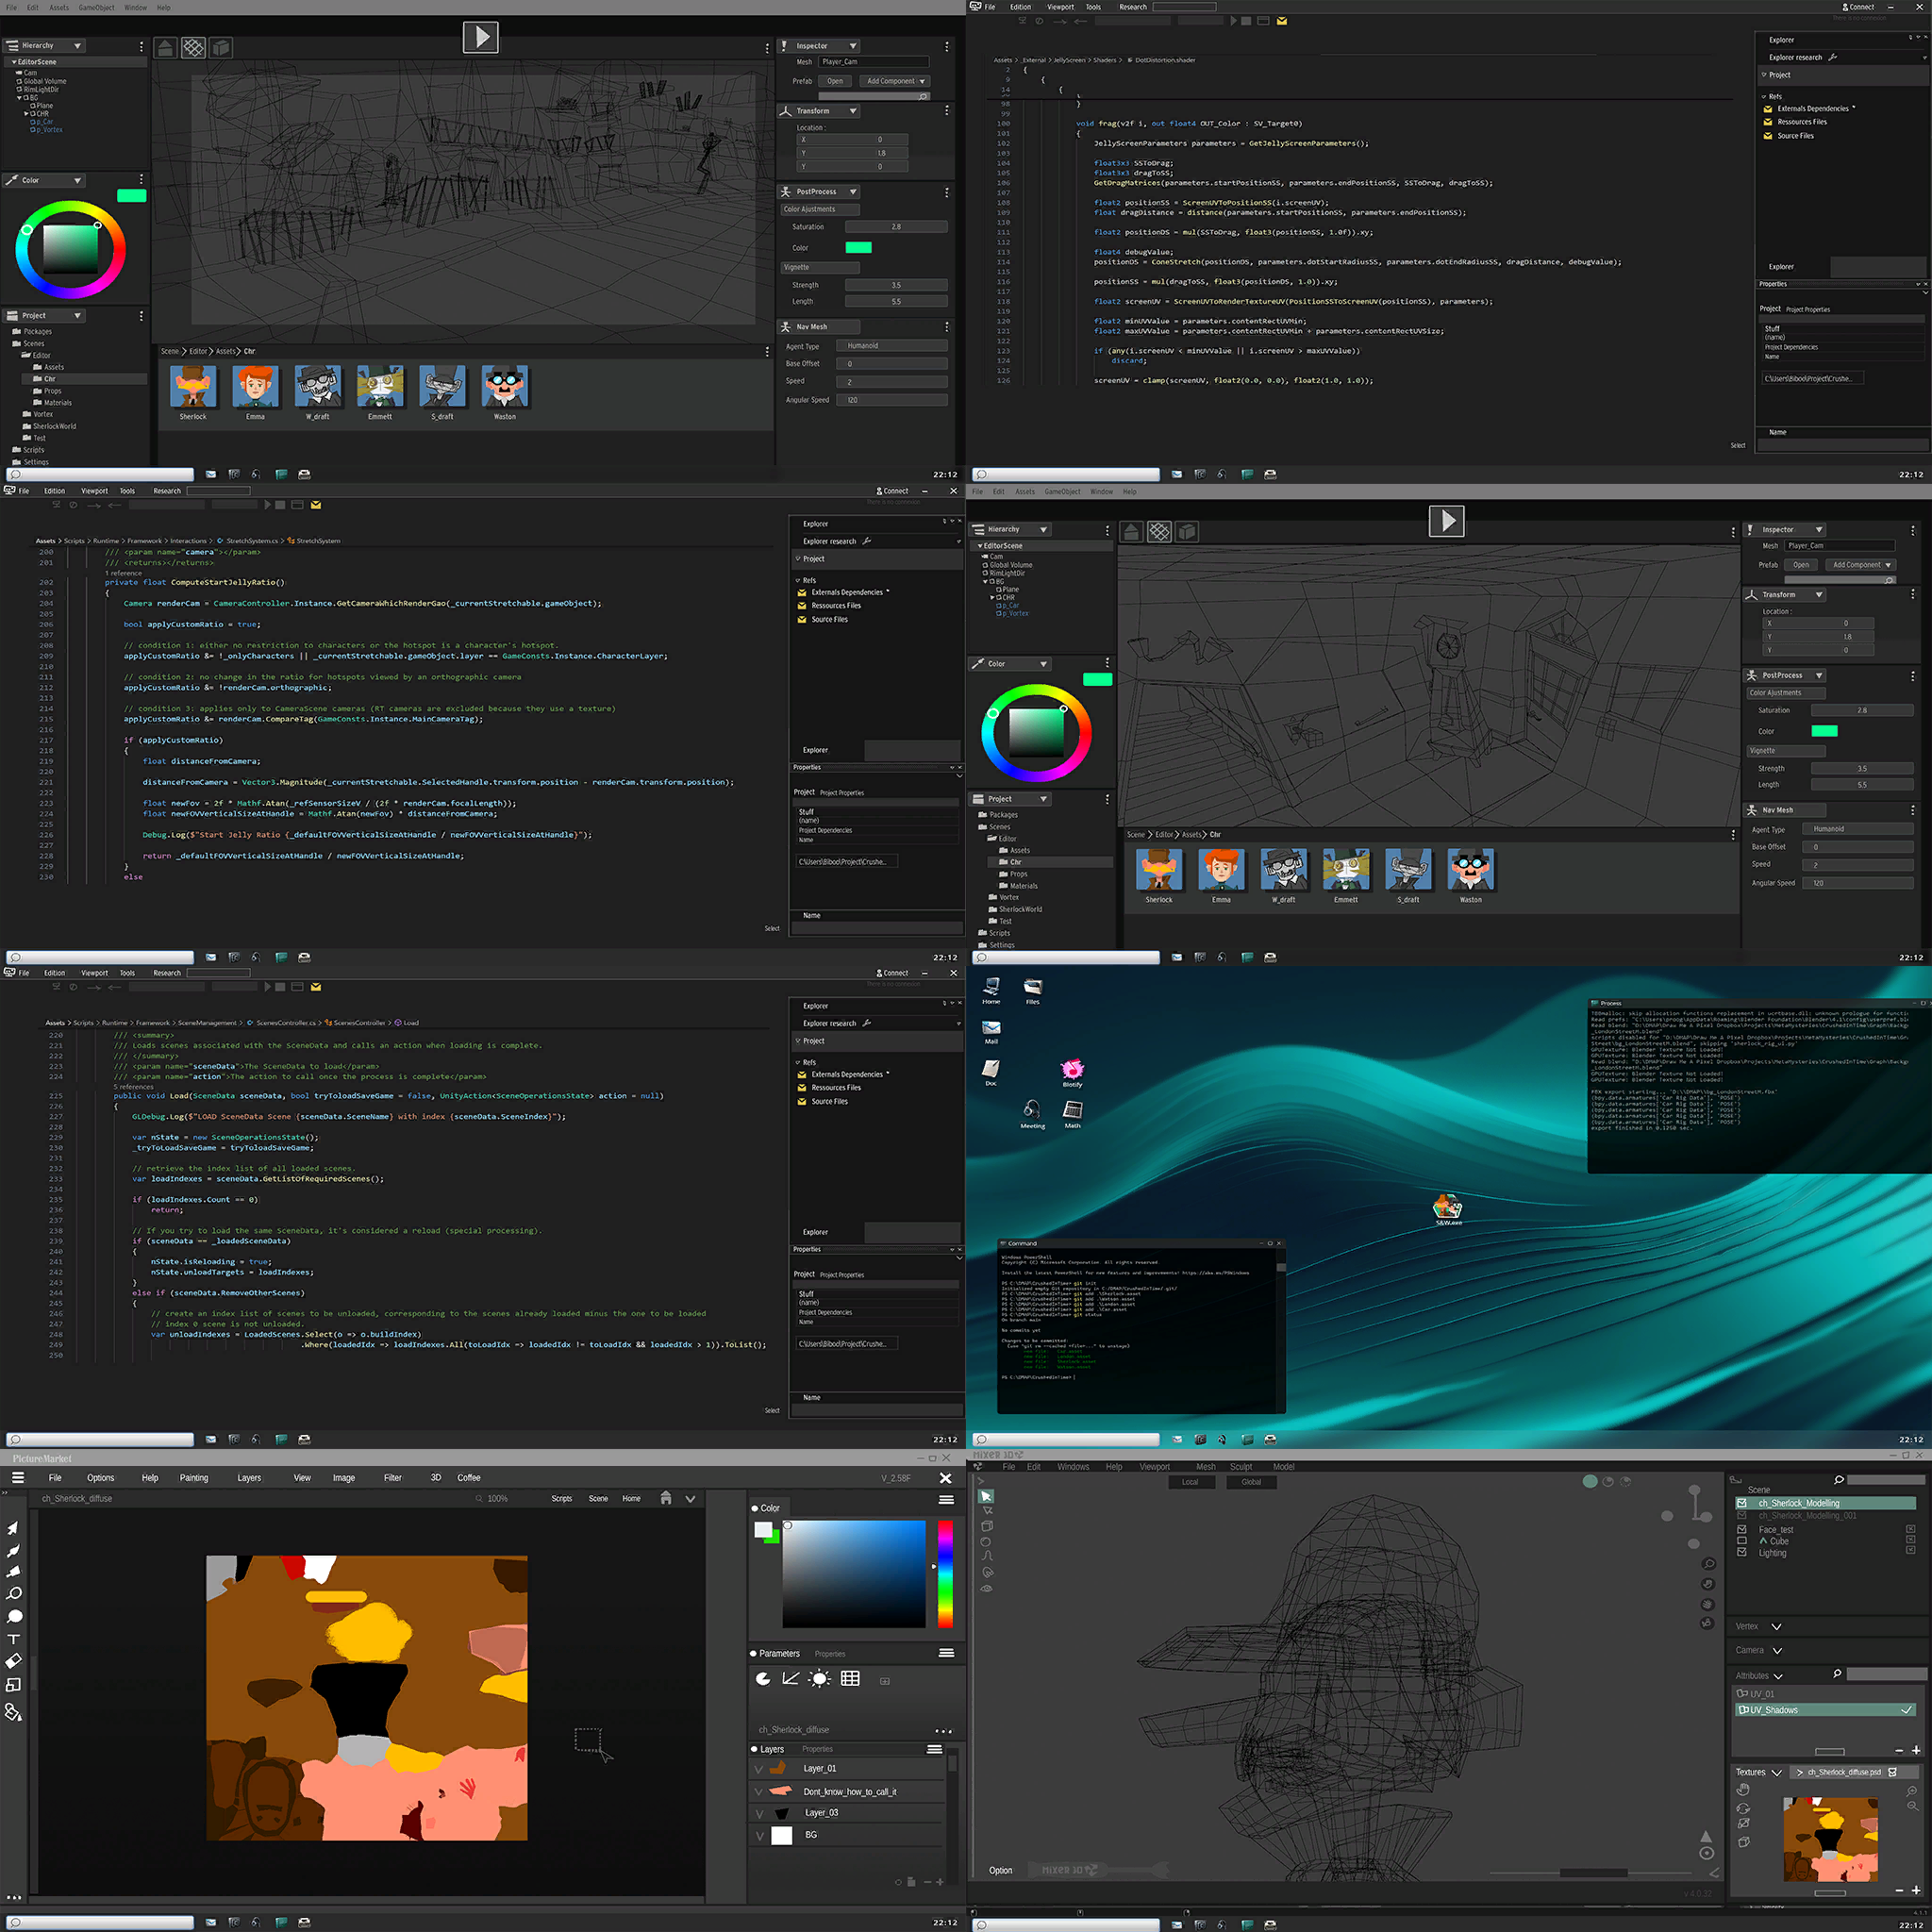This screenshot has width=1932, height=1932.
Task: Open the Meeting headset desktop icon
Action: (1032, 1110)
